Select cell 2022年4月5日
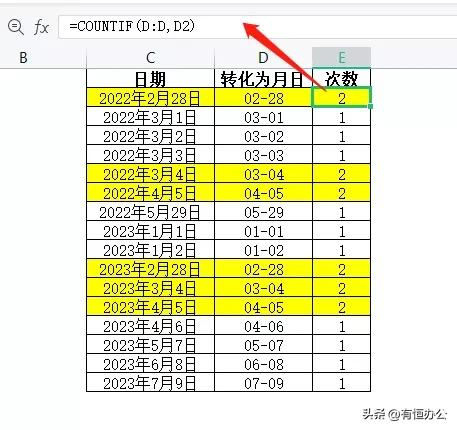 coord(150,192)
